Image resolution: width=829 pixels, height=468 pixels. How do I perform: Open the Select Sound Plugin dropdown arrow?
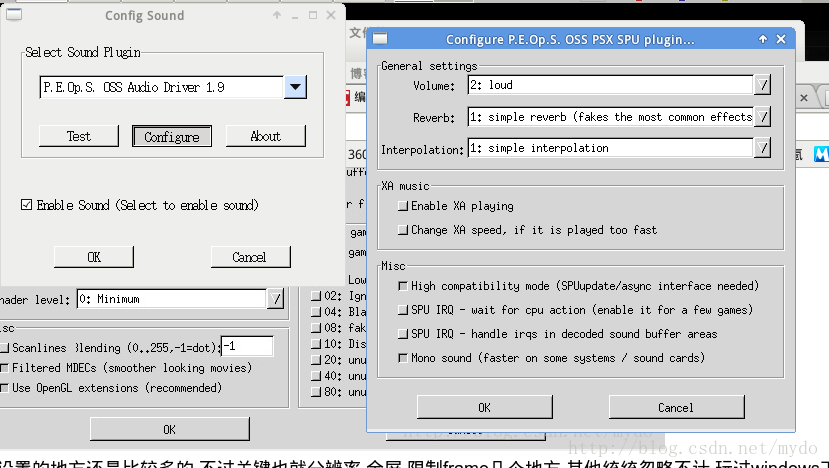[x=295, y=87]
